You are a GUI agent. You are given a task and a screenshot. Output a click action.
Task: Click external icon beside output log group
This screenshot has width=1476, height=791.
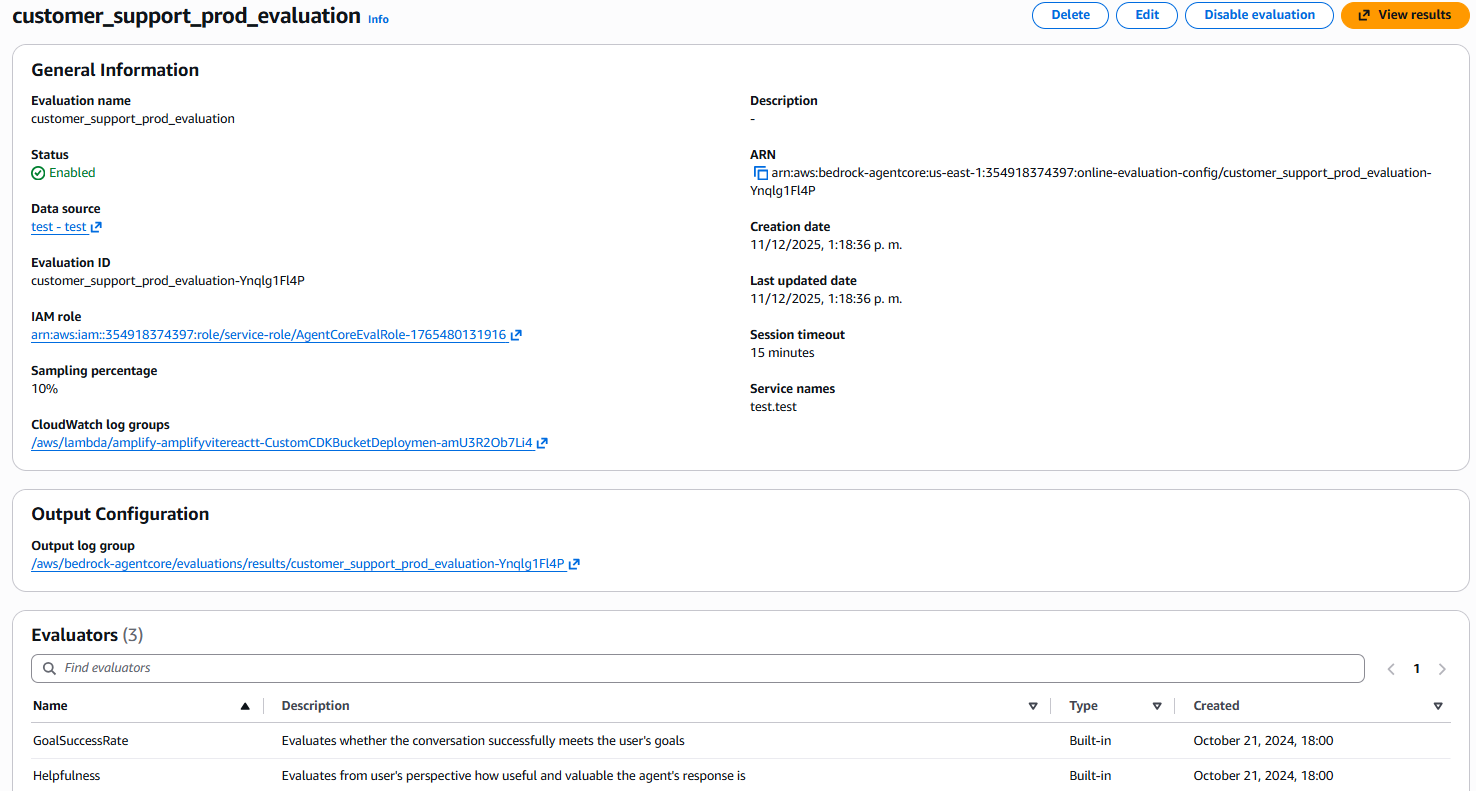574,564
